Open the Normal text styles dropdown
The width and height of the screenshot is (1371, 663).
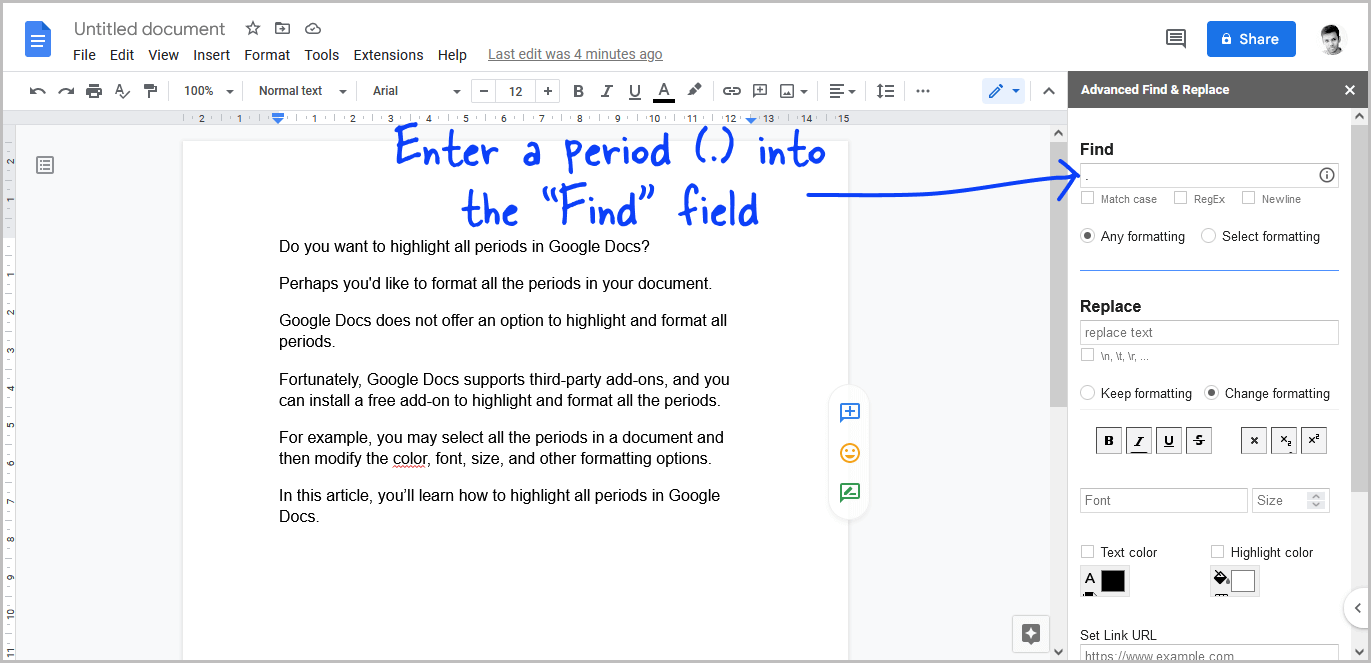tap(299, 90)
